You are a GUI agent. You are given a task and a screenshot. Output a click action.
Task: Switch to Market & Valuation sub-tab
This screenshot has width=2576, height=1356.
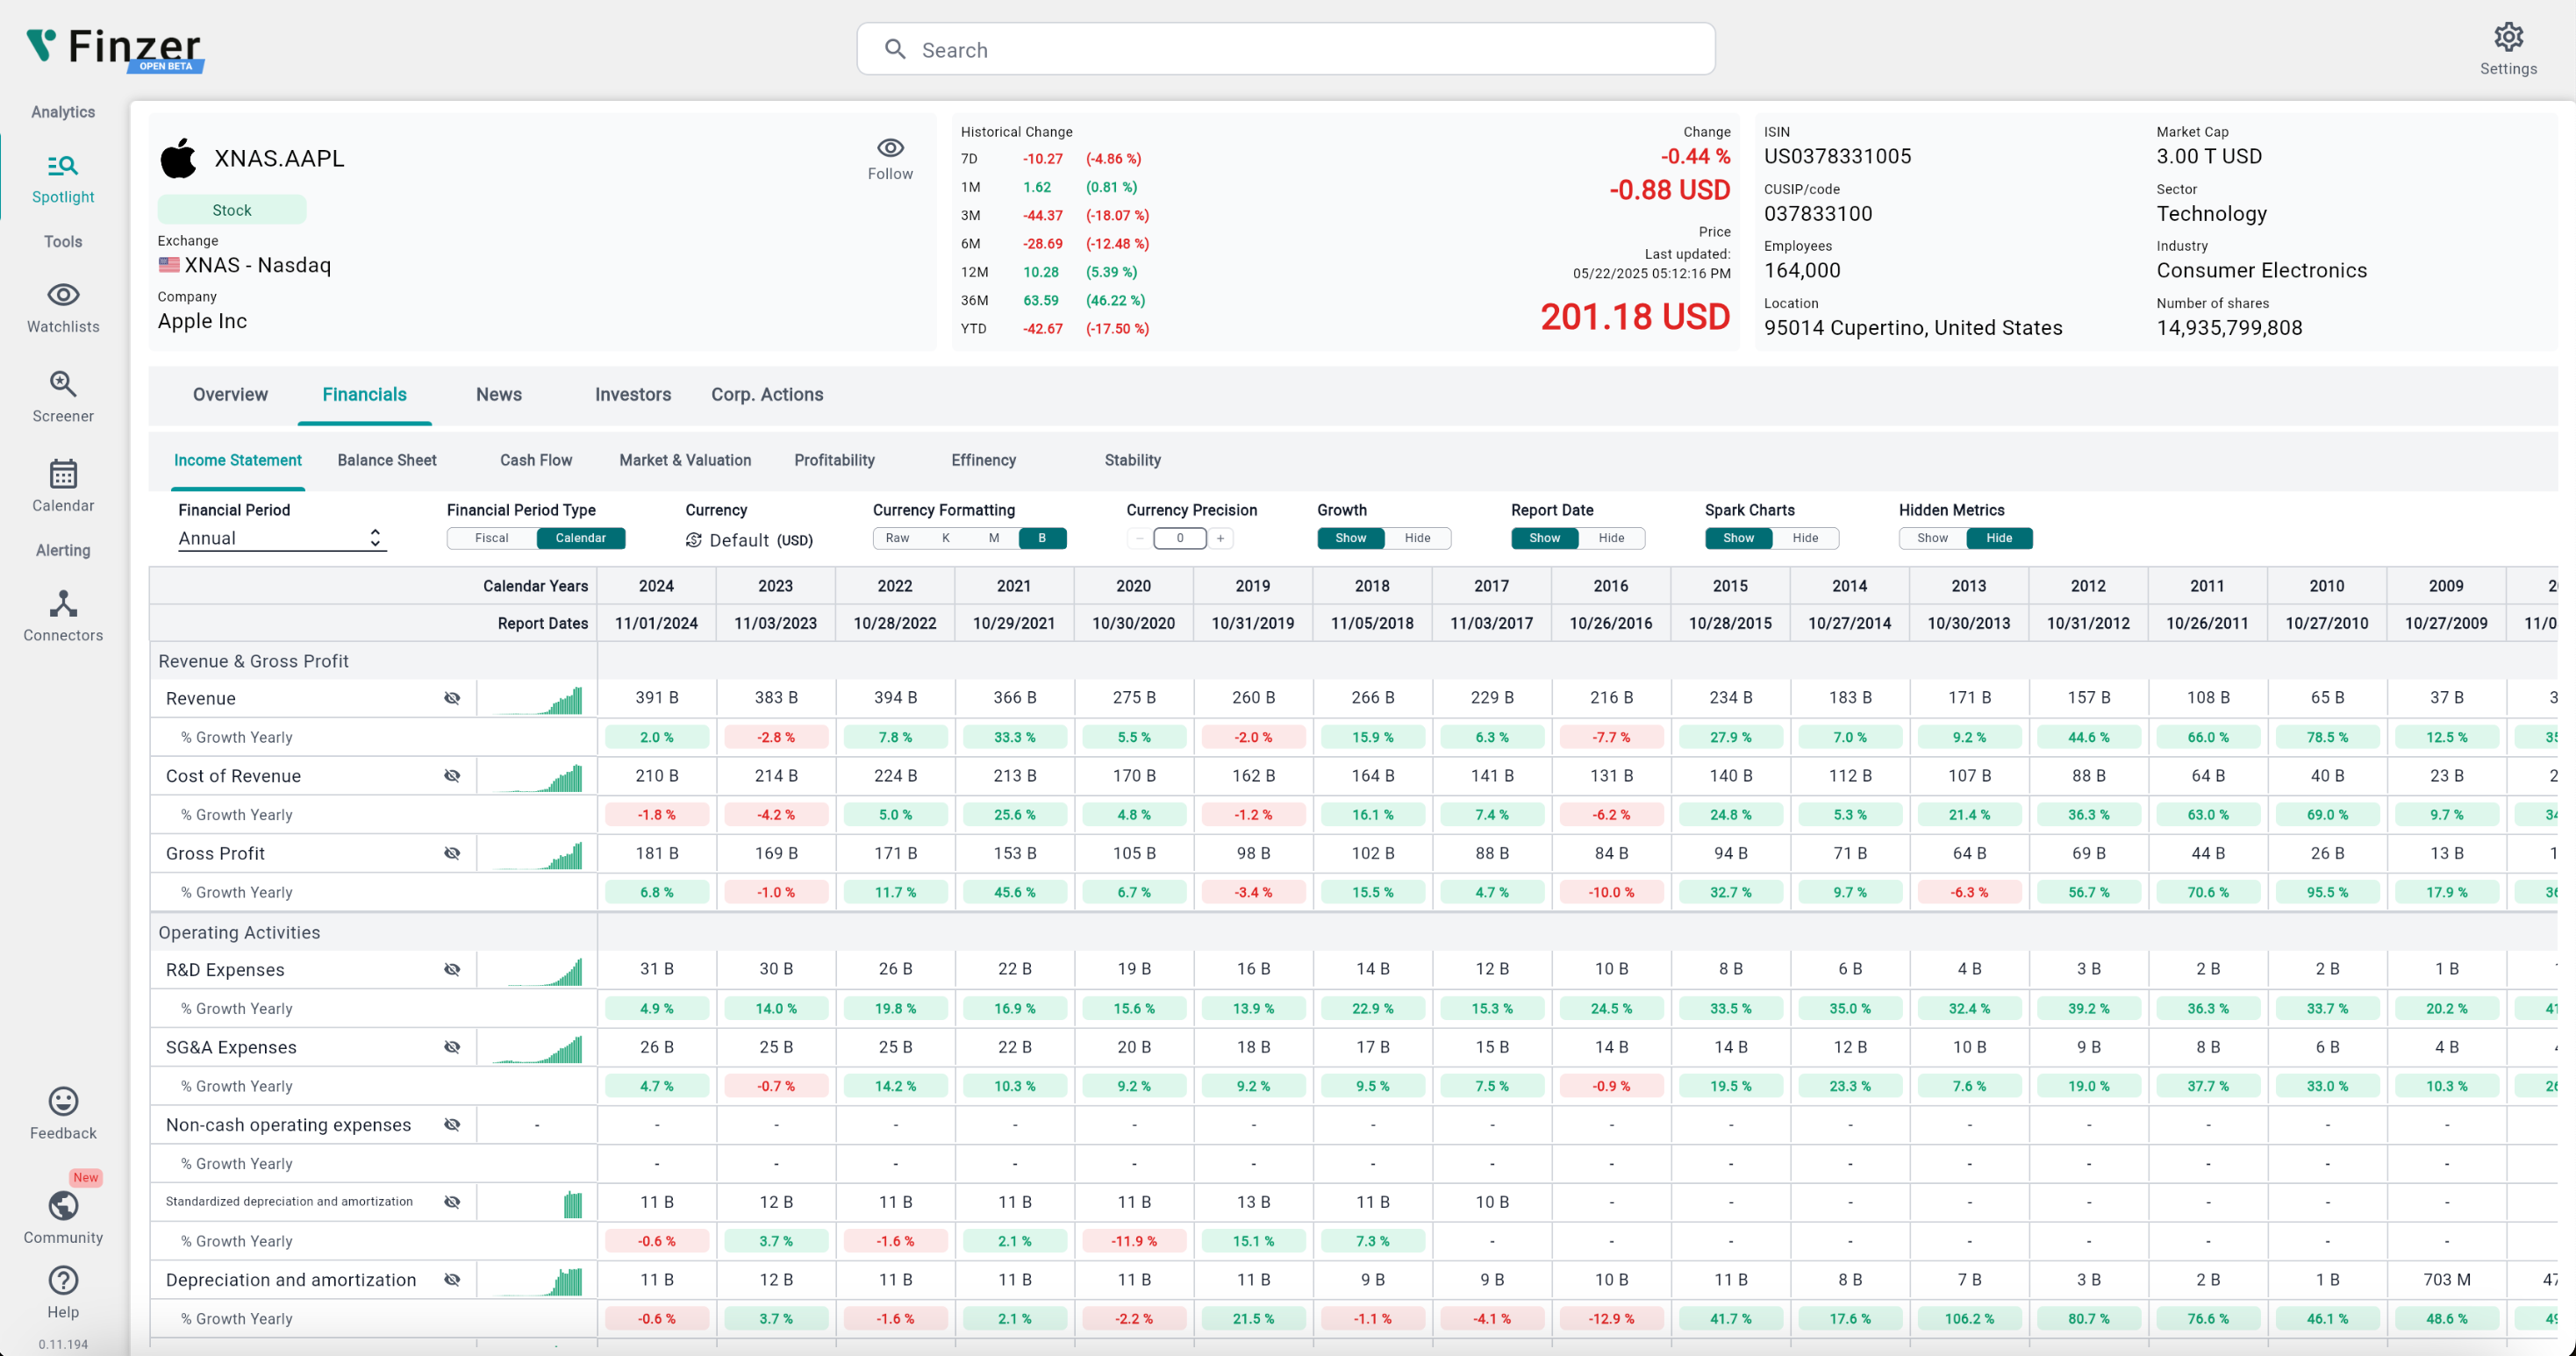point(685,460)
